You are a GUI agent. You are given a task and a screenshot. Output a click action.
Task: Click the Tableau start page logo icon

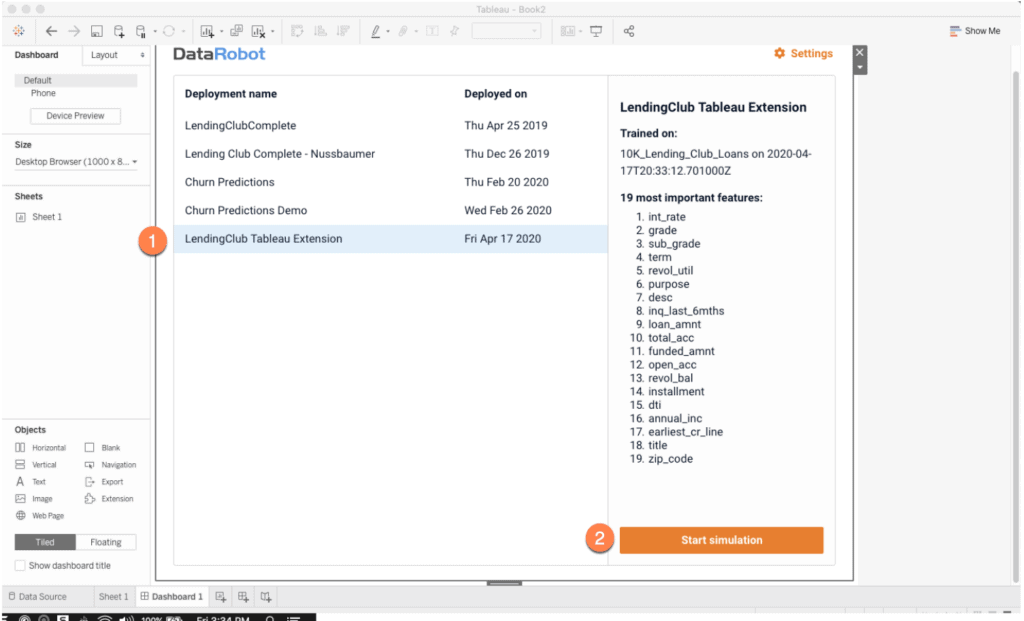(x=18, y=31)
